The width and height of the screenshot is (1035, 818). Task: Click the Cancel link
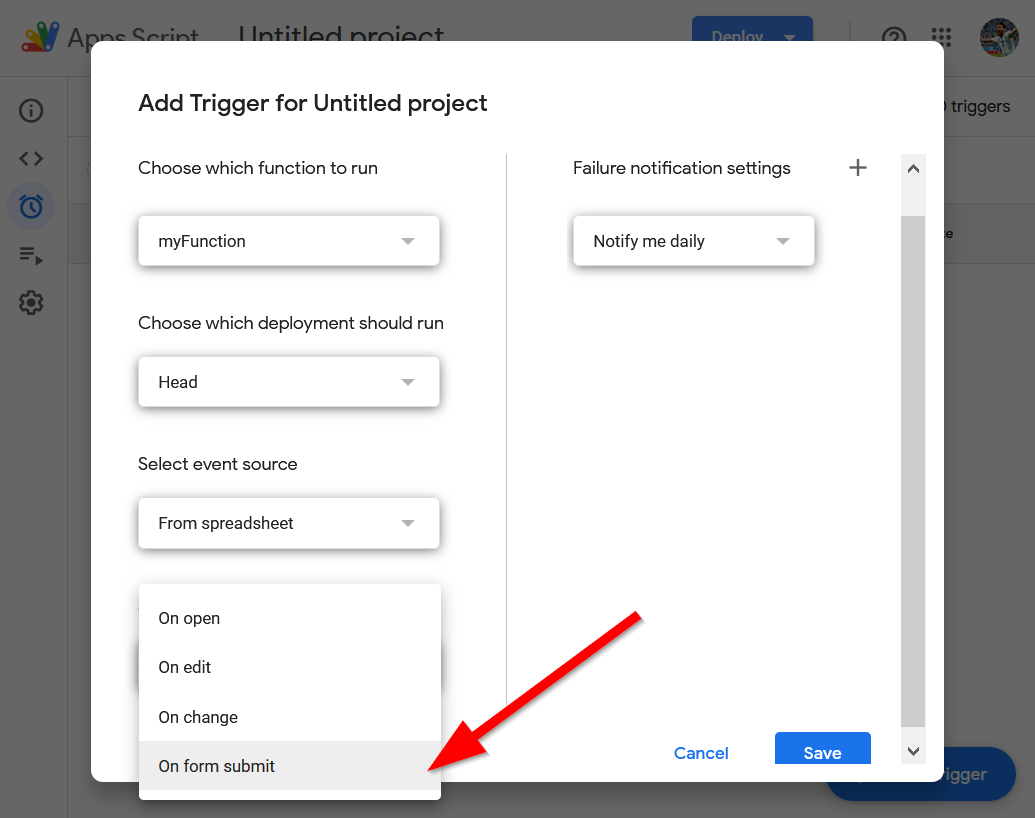[701, 753]
